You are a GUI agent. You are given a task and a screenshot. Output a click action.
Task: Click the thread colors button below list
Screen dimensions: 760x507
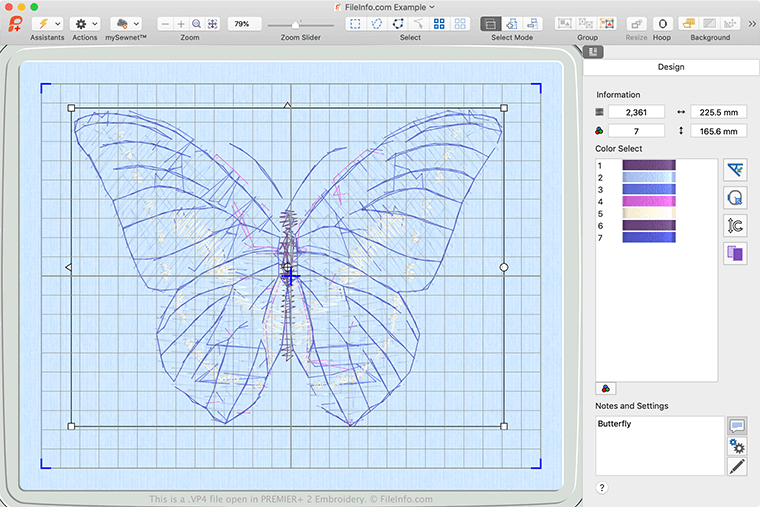(606, 388)
